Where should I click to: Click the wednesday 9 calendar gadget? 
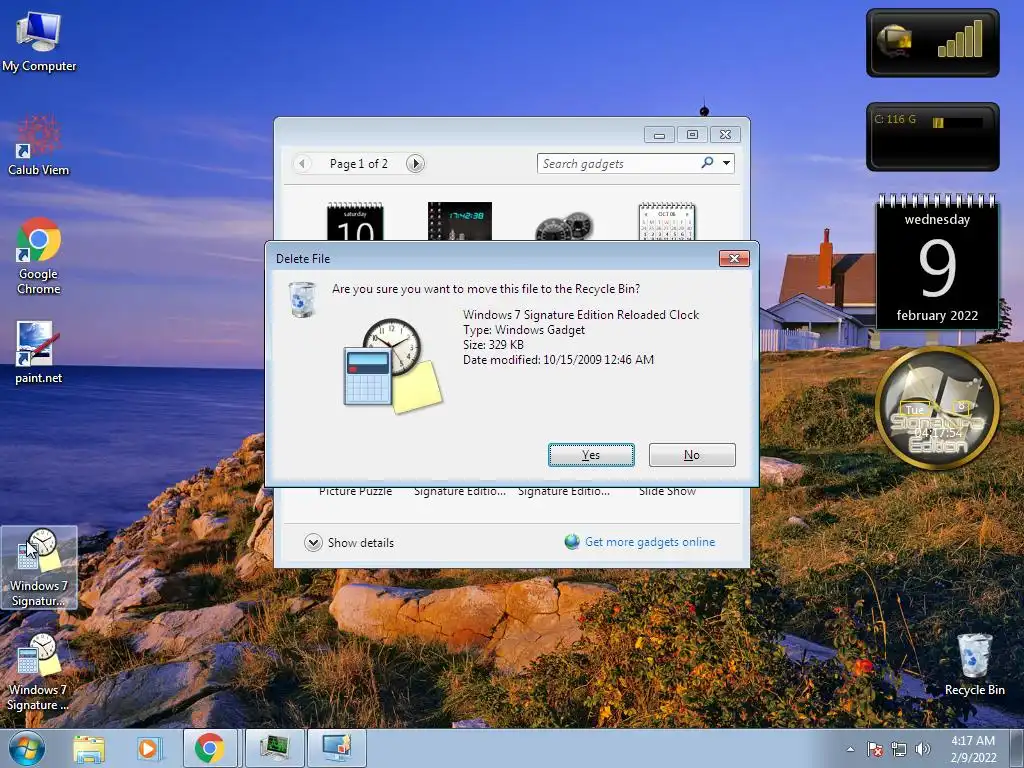click(937, 263)
